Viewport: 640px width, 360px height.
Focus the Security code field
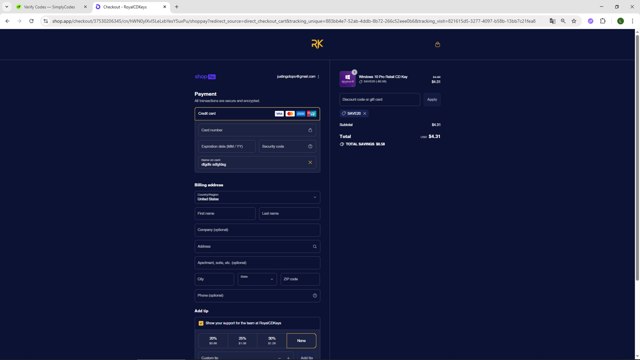[x=287, y=147]
